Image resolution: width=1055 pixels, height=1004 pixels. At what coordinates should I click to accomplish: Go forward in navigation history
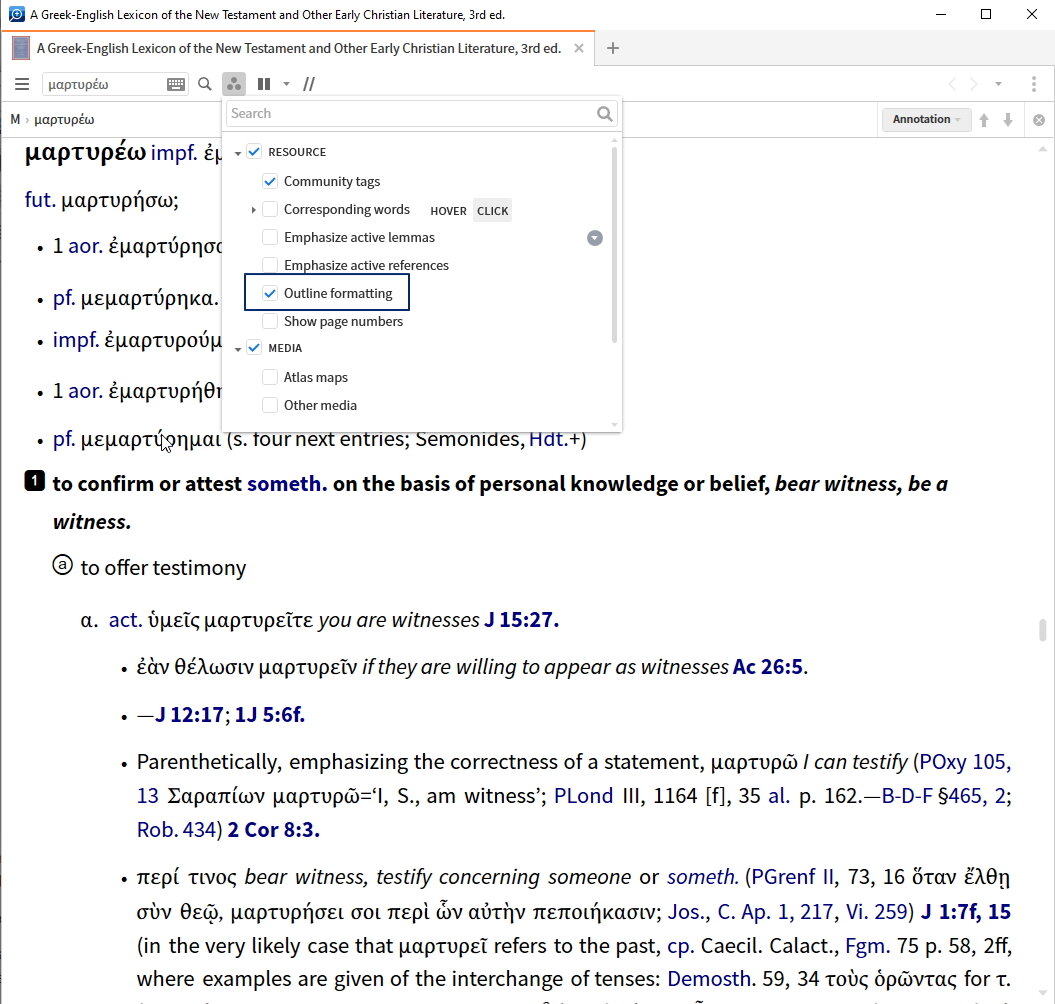point(974,84)
